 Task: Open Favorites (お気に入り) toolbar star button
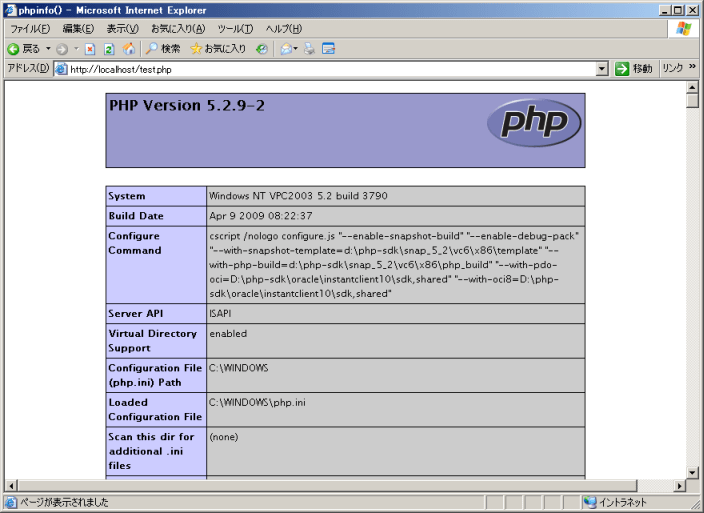point(218,48)
